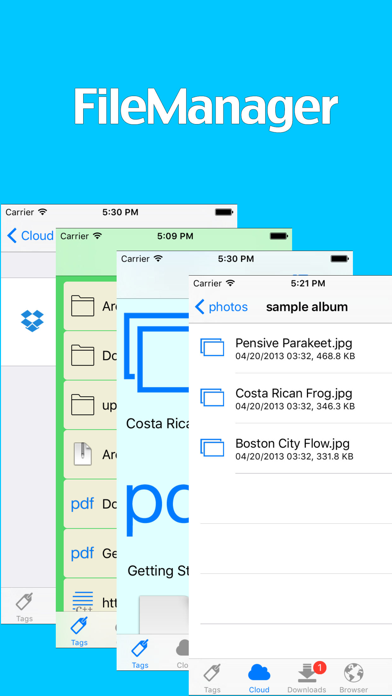Select Costa Rica label in light blue window
Image resolution: width=392 pixels, height=696 pixels.
tap(158, 423)
